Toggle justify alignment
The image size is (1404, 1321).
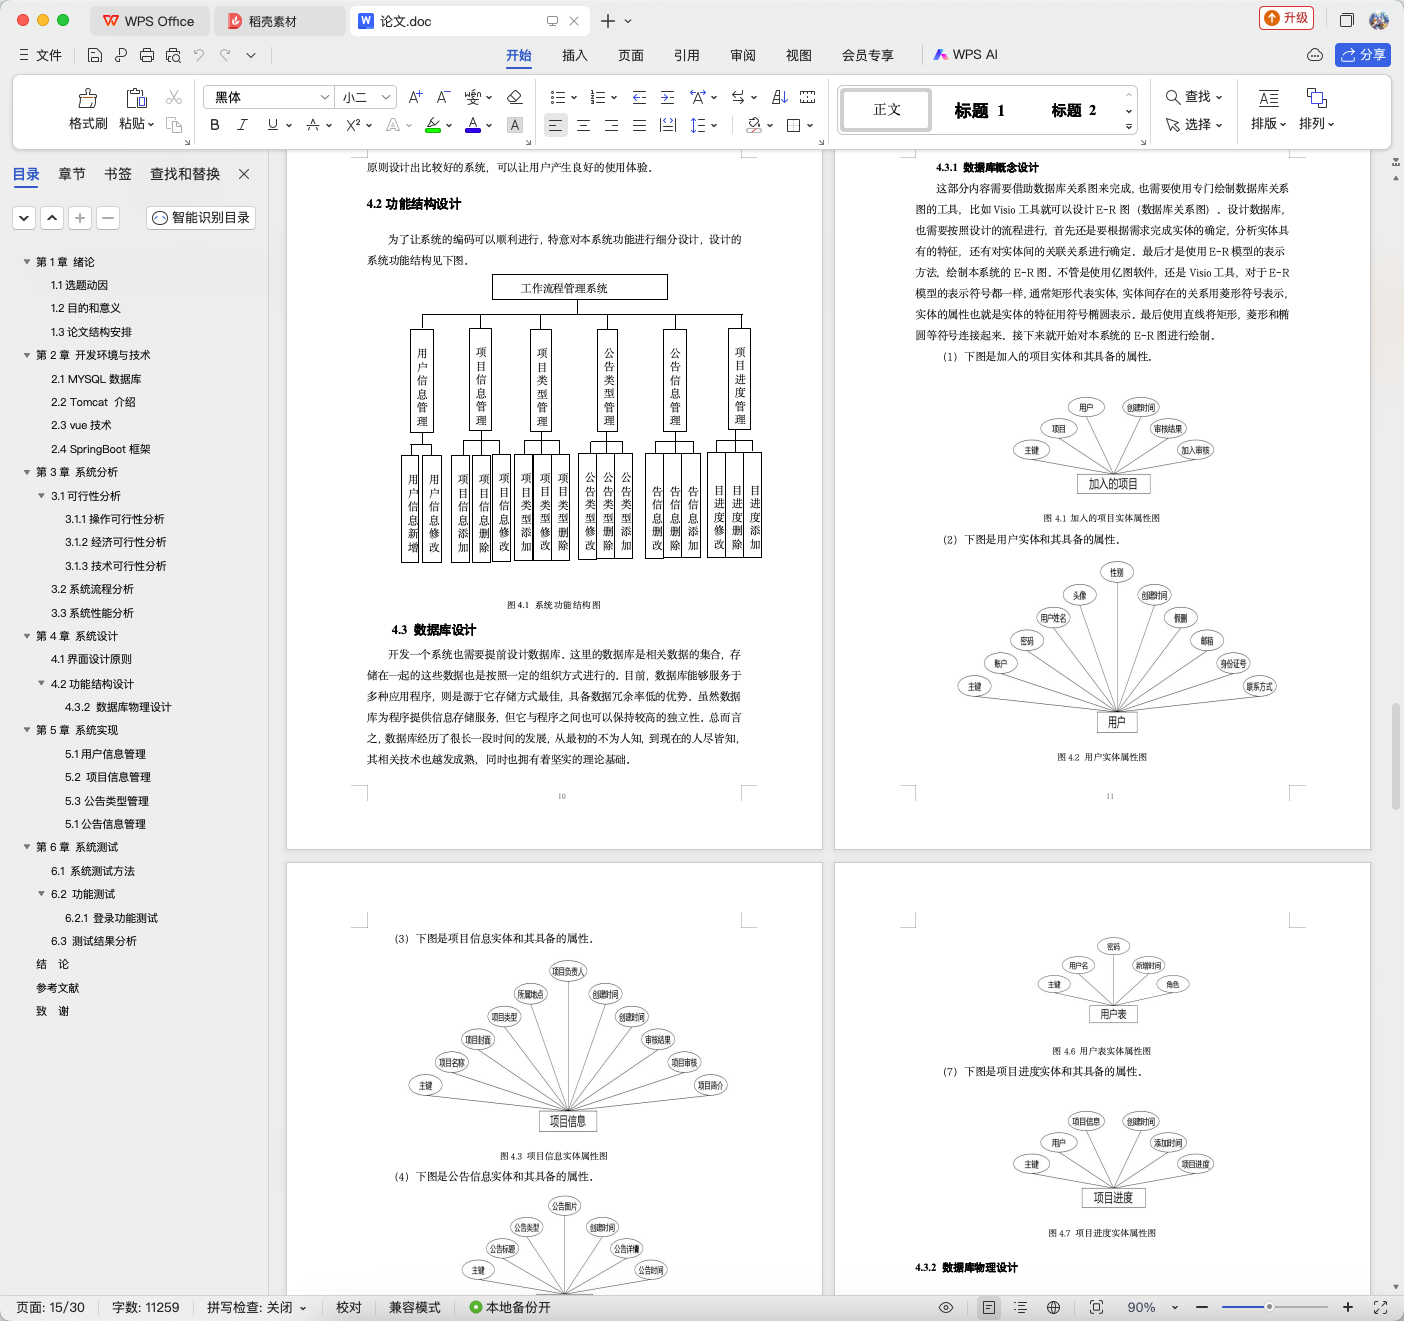[x=639, y=125]
